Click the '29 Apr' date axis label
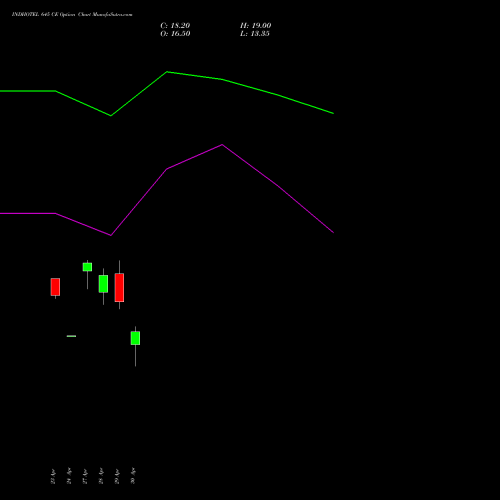500x500 pixels. 117,476
